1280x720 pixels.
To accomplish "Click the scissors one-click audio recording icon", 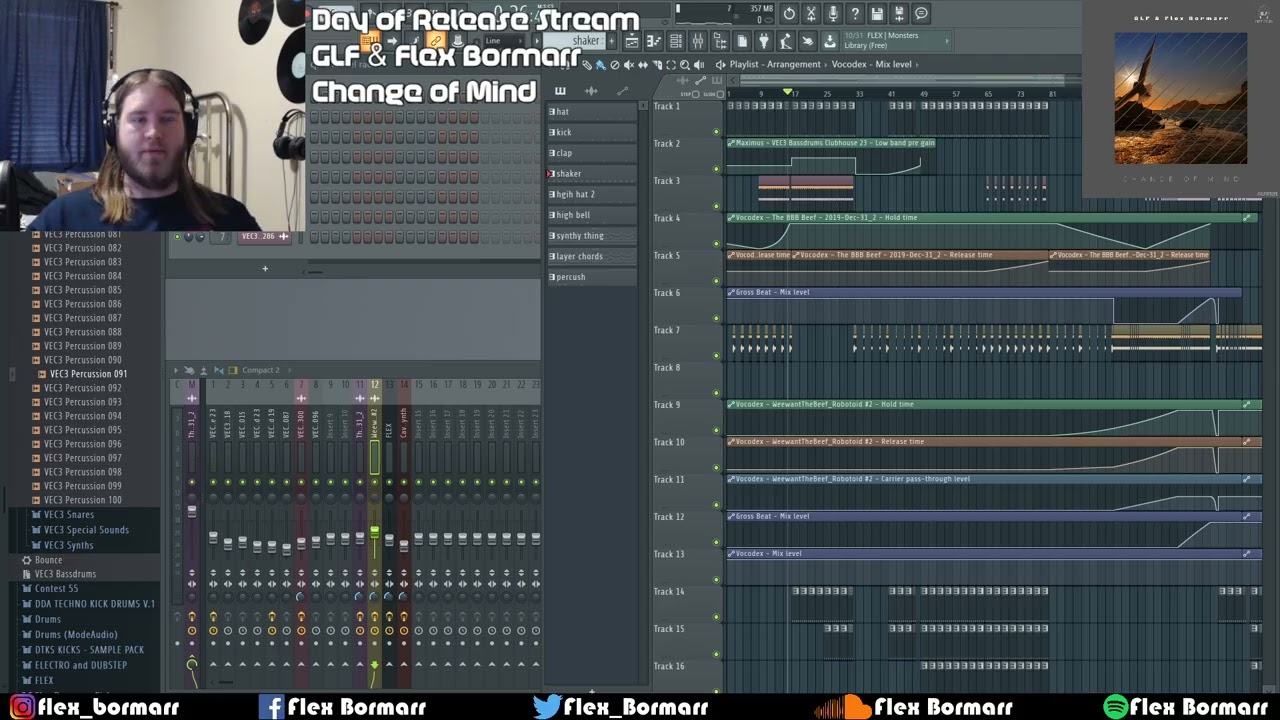I will (811, 14).
